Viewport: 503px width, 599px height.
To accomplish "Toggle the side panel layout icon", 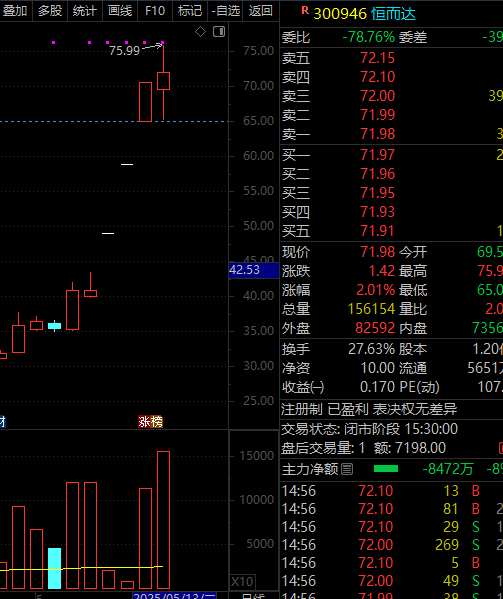I will coord(219,32).
